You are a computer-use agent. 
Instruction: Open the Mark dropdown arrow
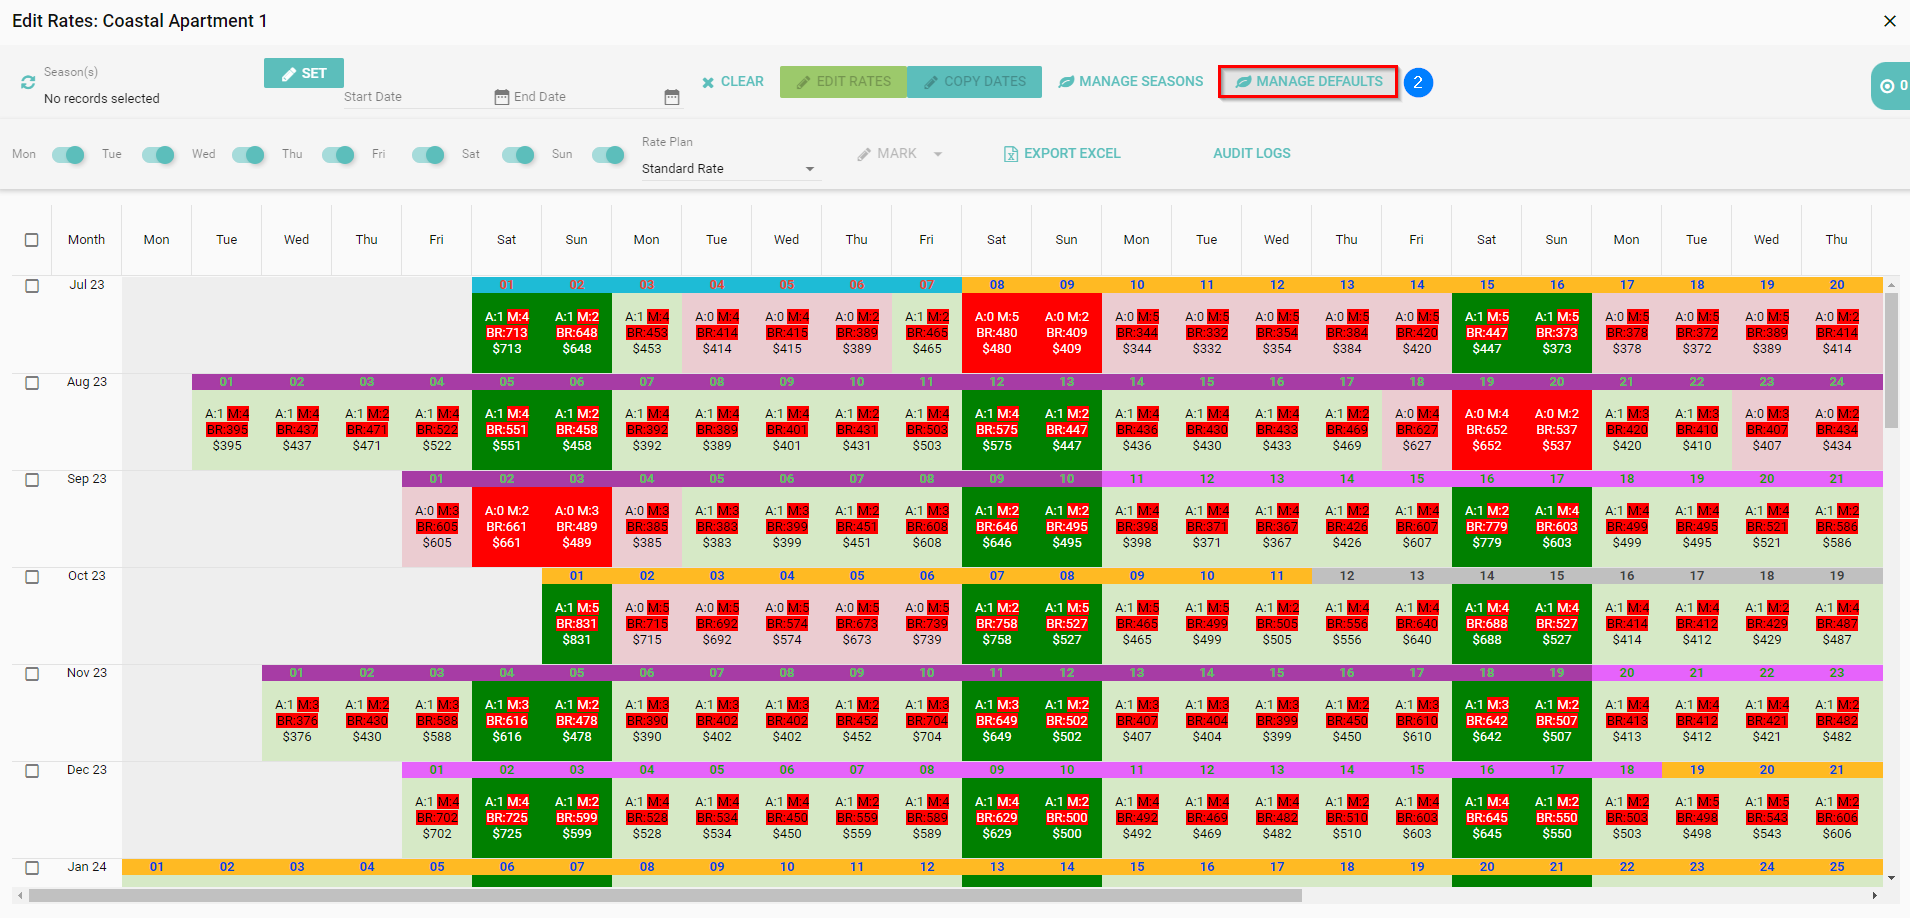[x=937, y=154]
